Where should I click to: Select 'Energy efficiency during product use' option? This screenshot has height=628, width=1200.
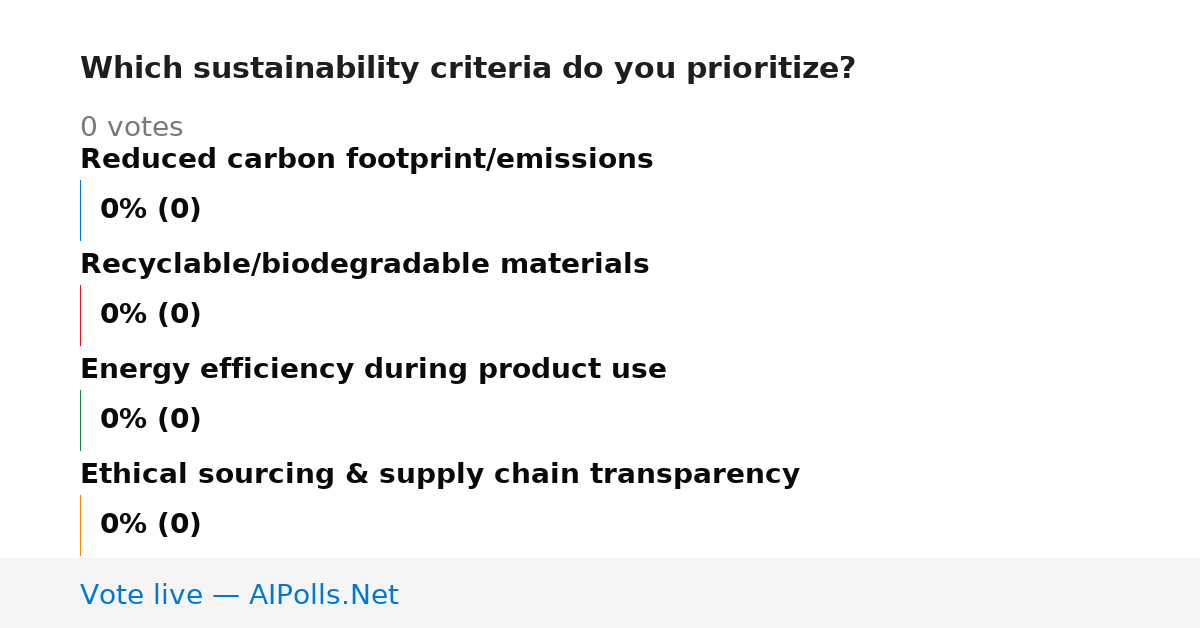click(x=373, y=370)
